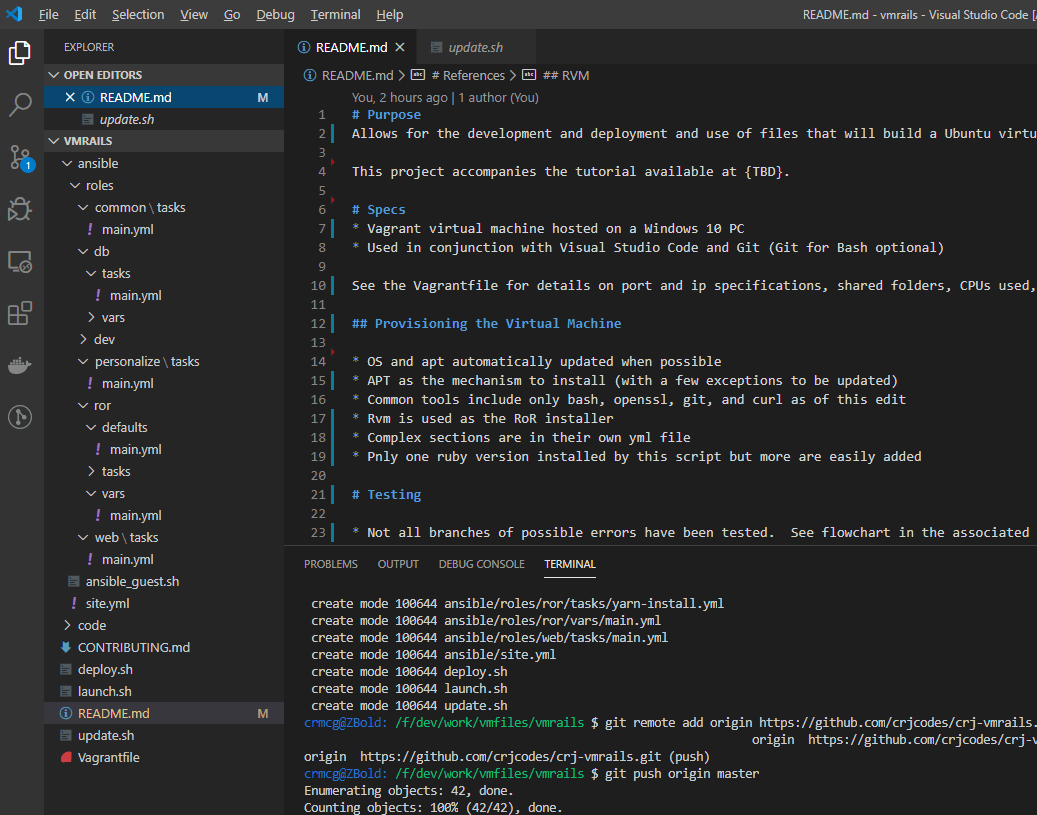
Task: Click breadcrumb symbol icon before RVM
Action: coord(529,75)
